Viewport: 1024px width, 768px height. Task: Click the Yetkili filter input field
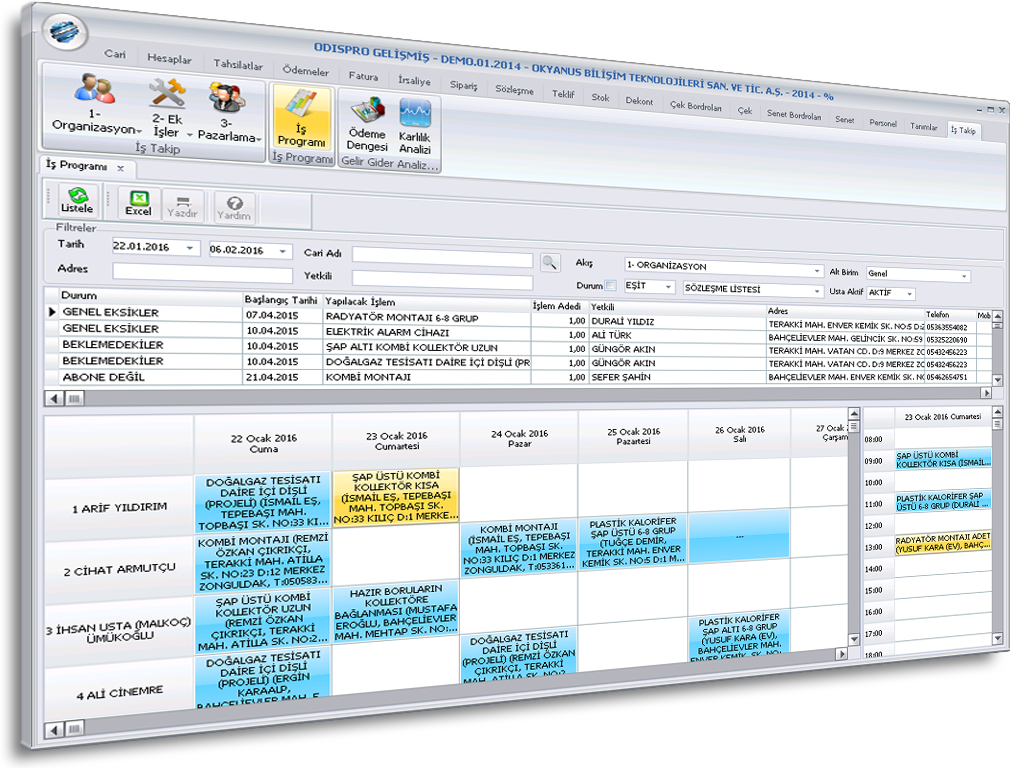tap(442, 281)
